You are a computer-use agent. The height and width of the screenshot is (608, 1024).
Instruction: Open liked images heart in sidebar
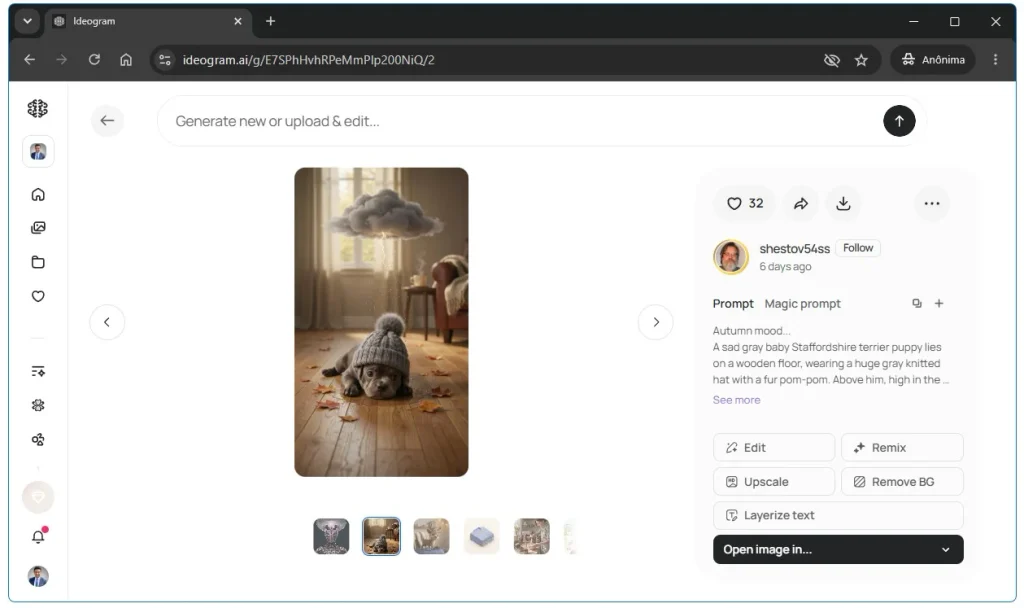pos(38,296)
